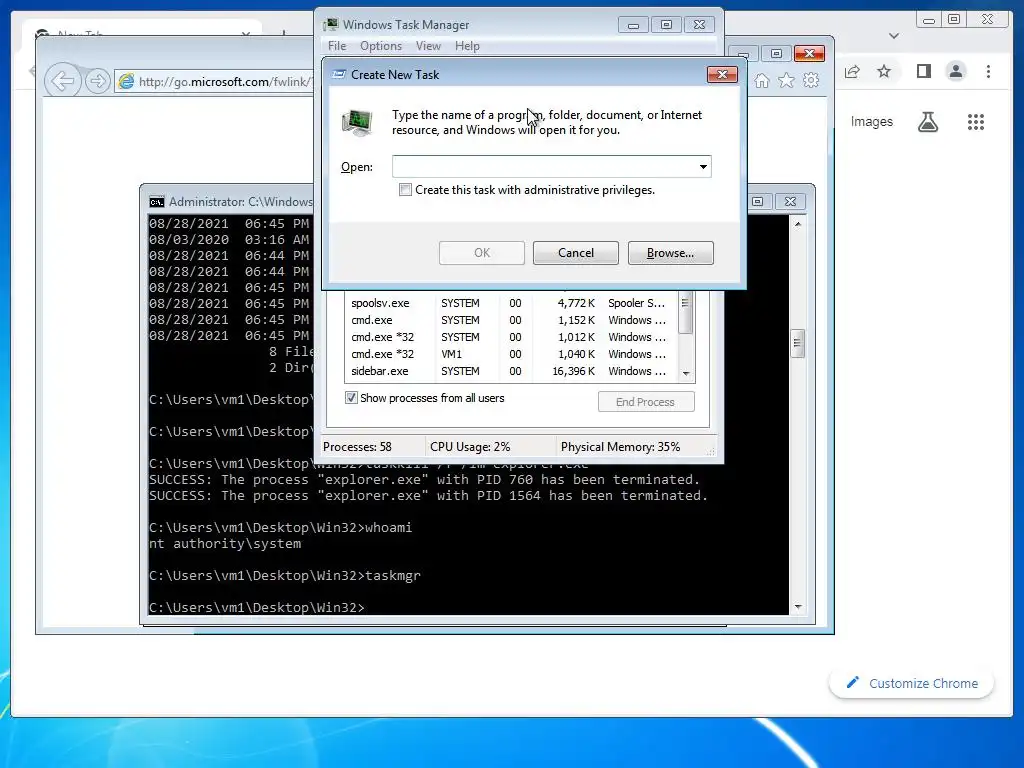Click Command Prompt title bar icon
This screenshot has height=768, width=1024.
[x=157, y=202]
